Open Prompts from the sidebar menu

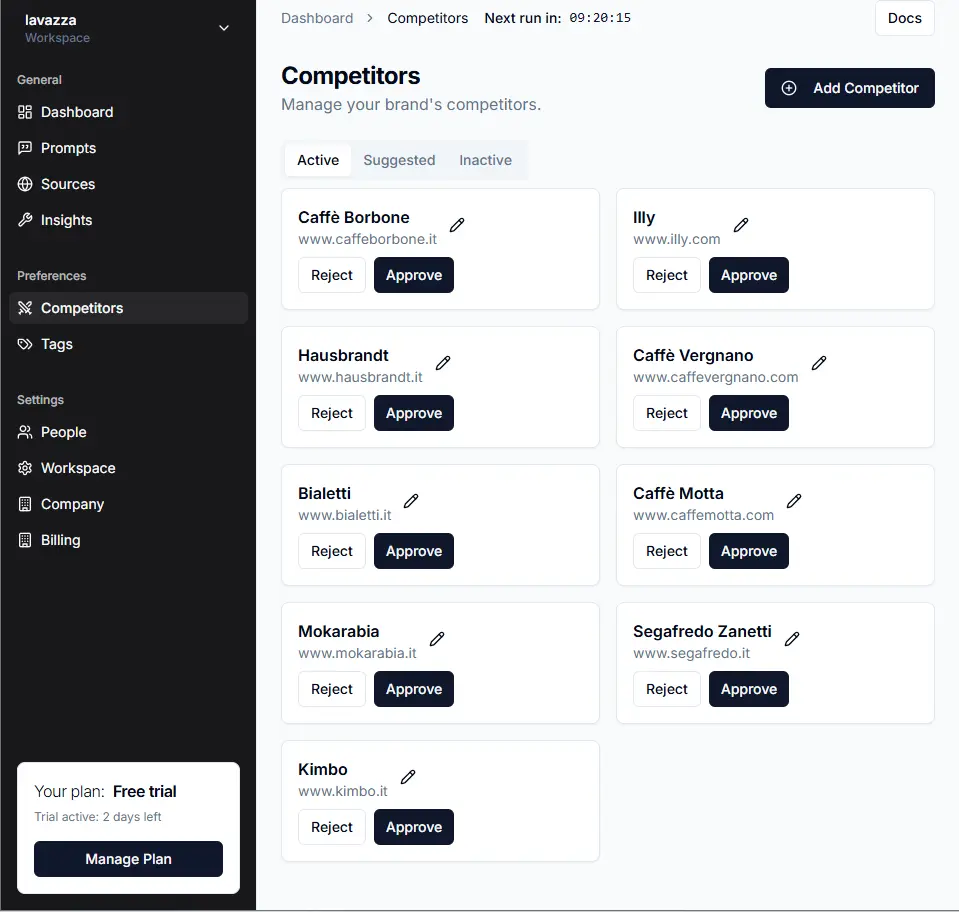point(128,148)
